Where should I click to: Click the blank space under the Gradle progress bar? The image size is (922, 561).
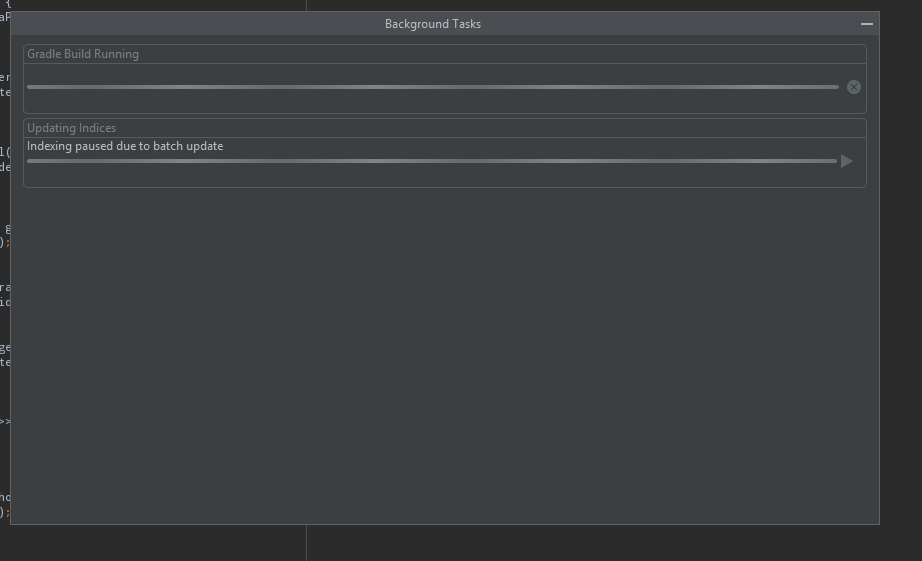coord(432,102)
